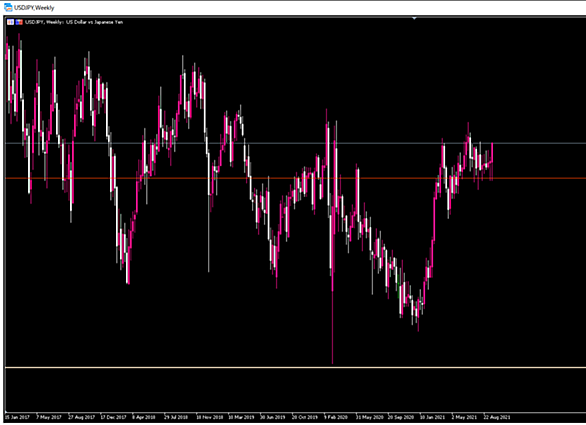
Task: Click the 10 Jan 2021 date label
Action: tap(432, 417)
